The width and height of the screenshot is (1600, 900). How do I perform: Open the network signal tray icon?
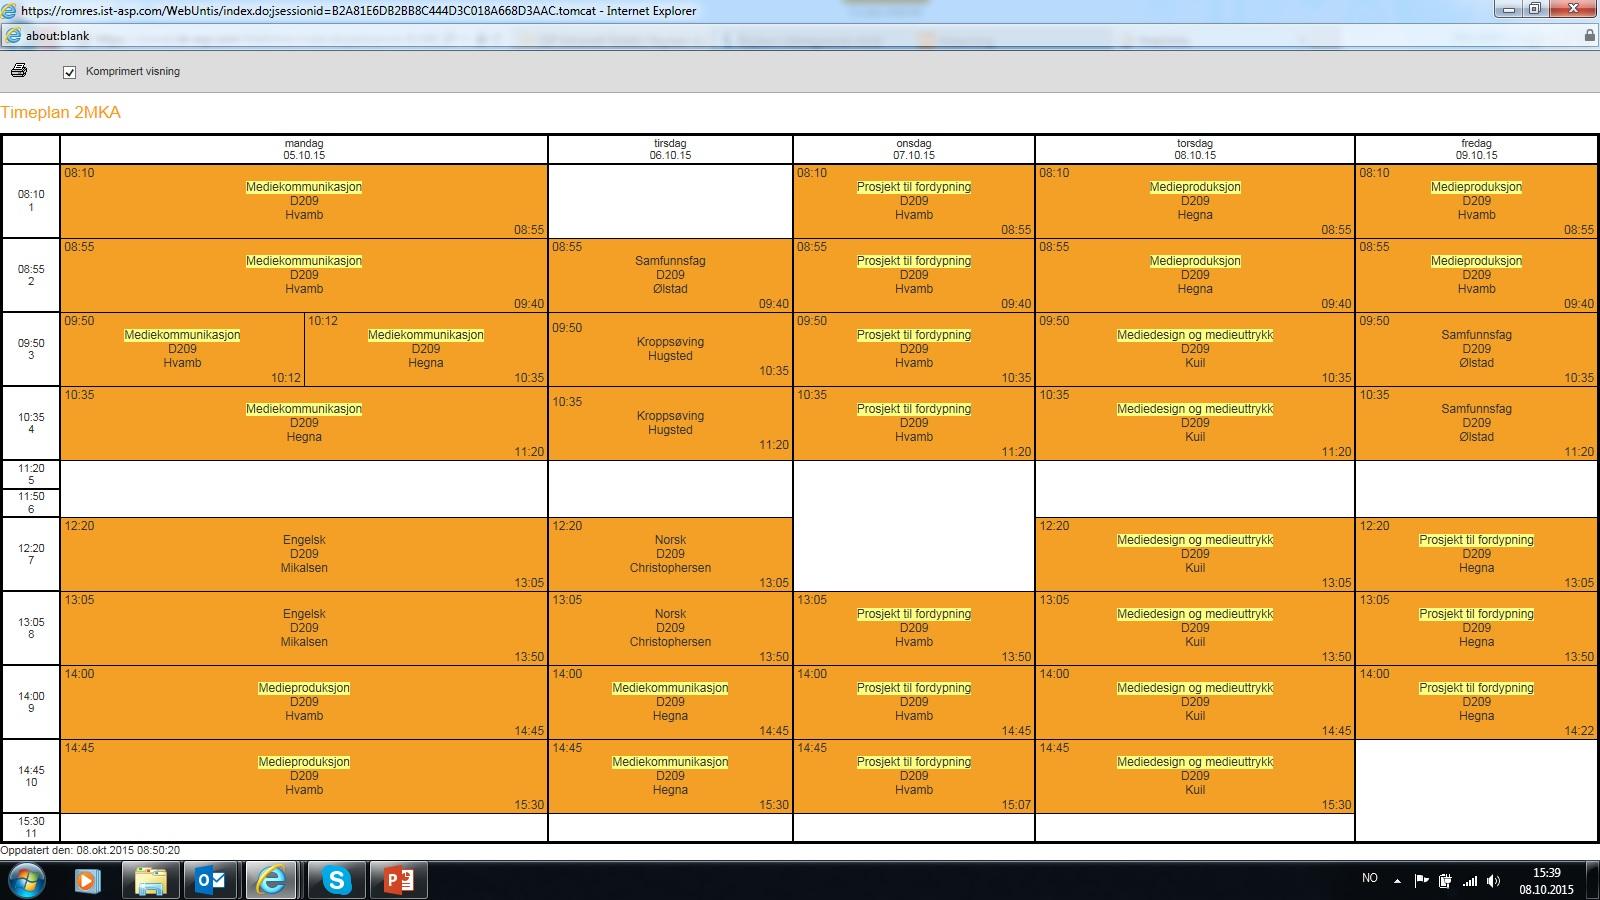click(x=1470, y=881)
